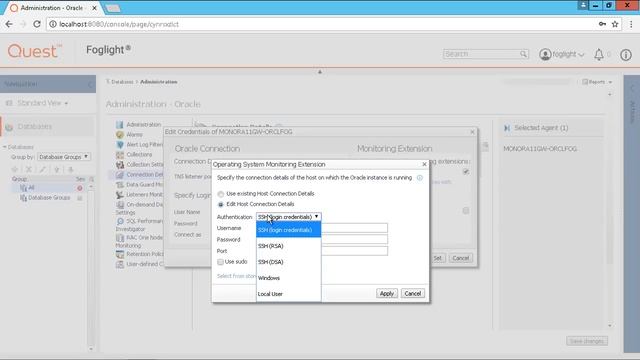Click the Save changes button
The image size is (640, 360).
[x=587, y=341]
